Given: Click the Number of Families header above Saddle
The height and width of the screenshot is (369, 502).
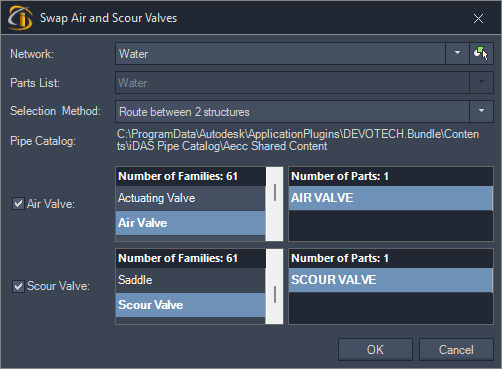Looking at the screenshot, I should coord(190,258).
